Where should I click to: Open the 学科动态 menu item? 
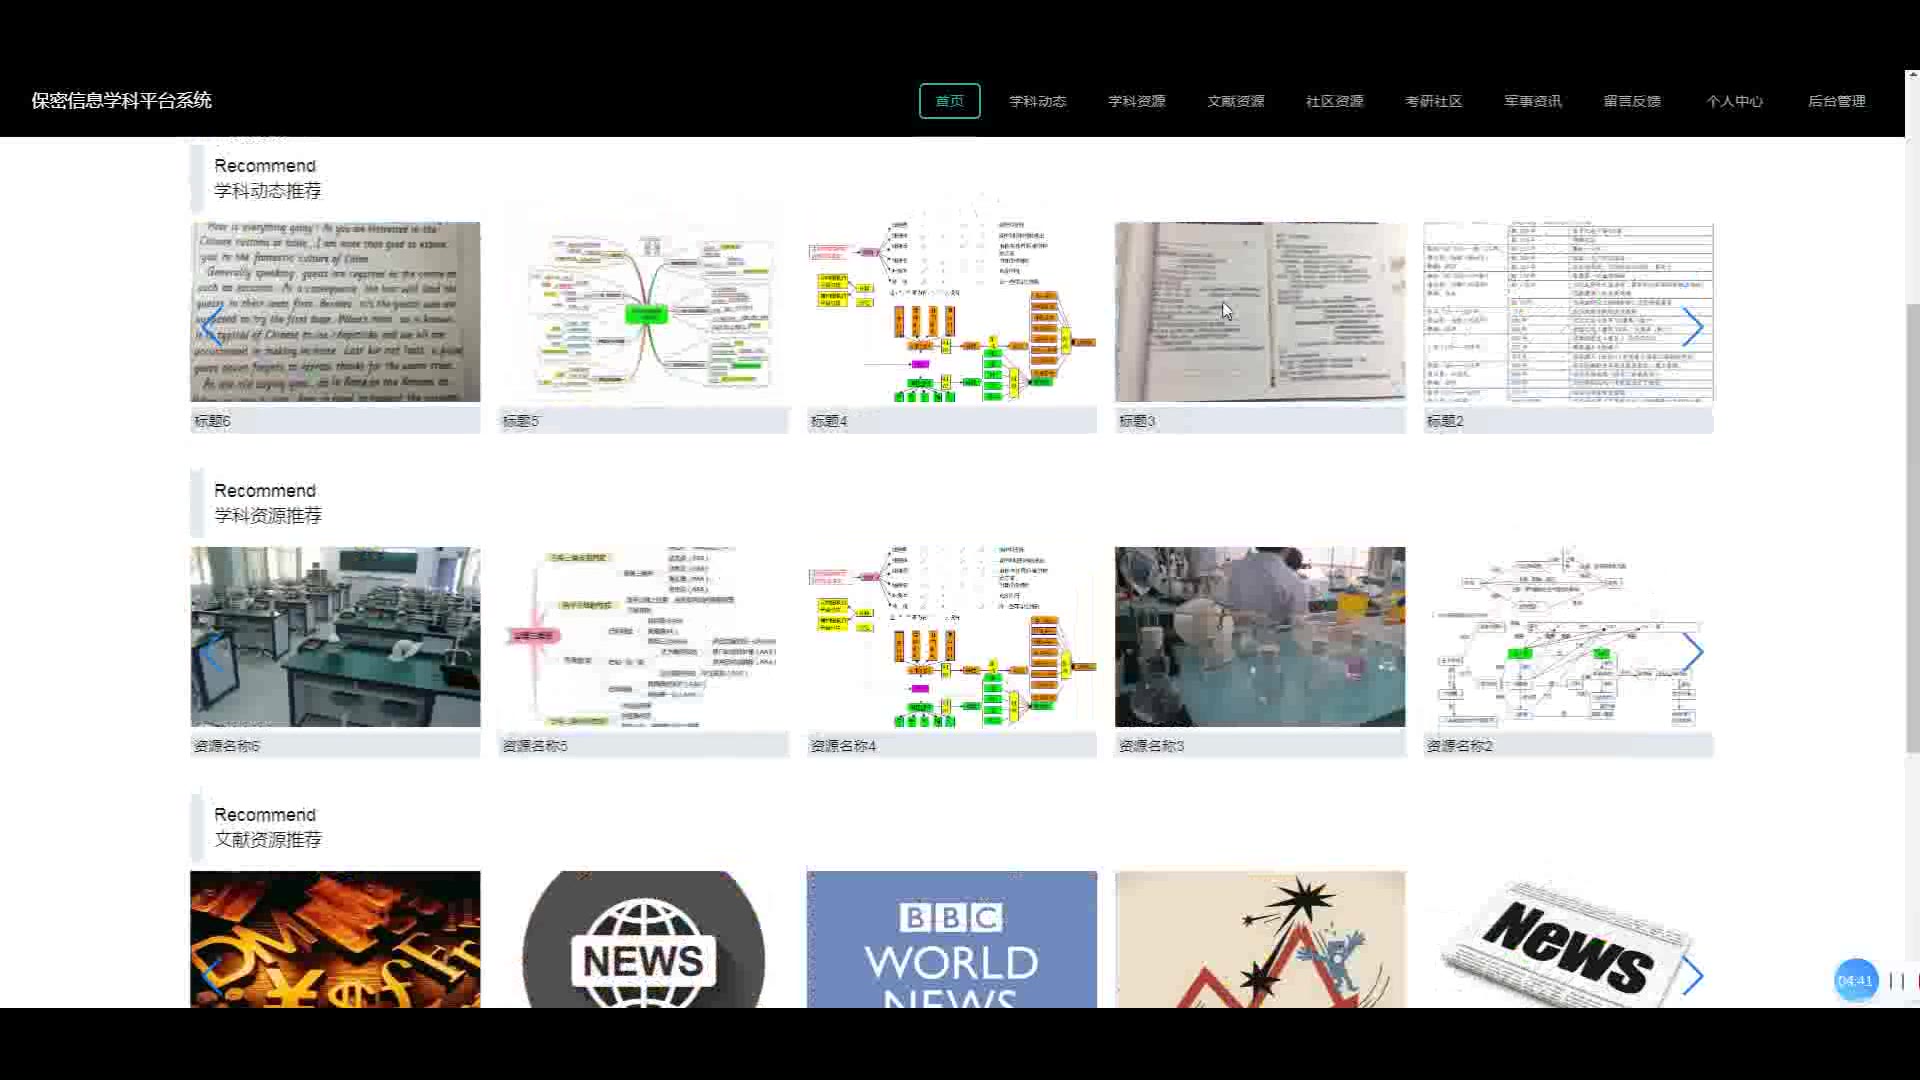[x=1037, y=101]
